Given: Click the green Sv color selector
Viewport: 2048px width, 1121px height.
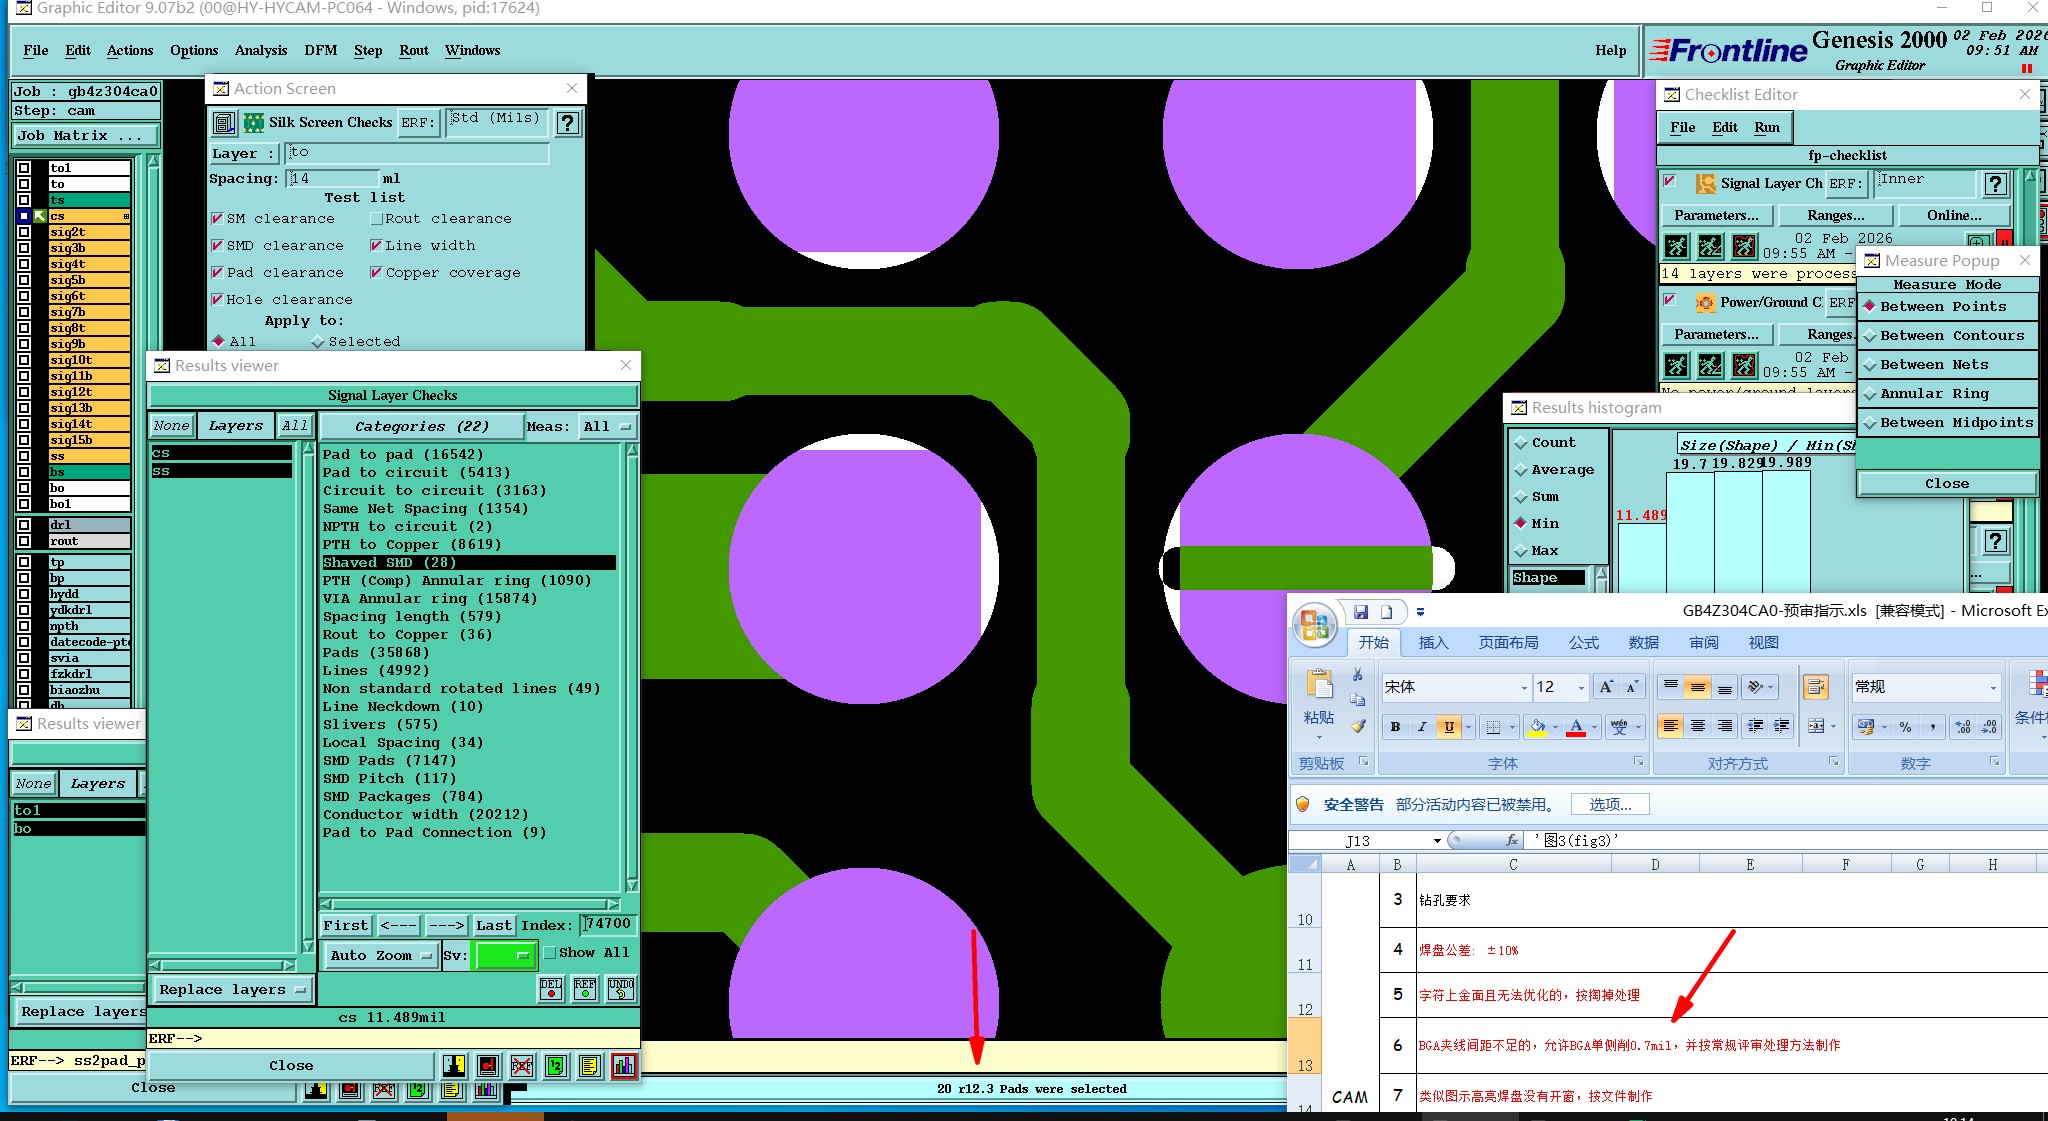Looking at the screenshot, I should click(505, 956).
